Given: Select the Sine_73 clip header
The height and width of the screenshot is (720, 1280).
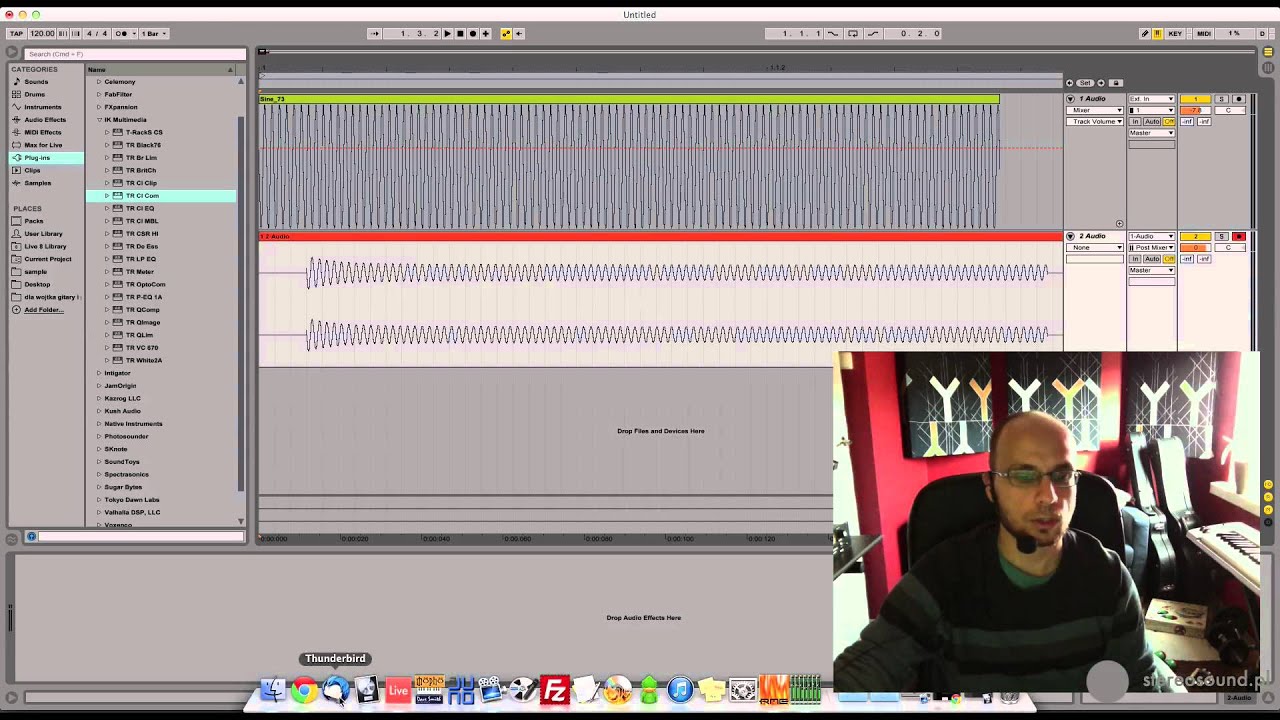Looking at the screenshot, I should 629,99.
